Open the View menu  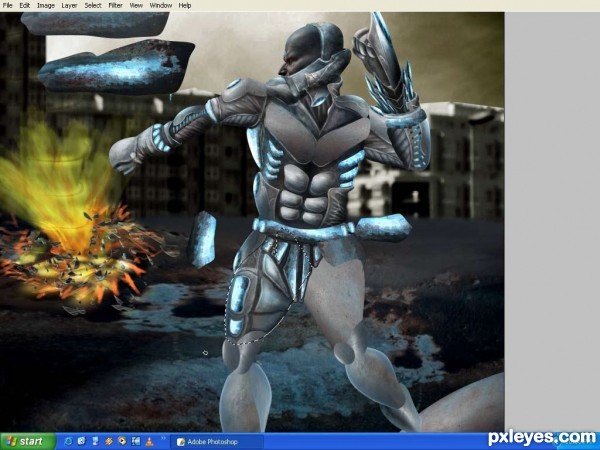coord(136,5)
